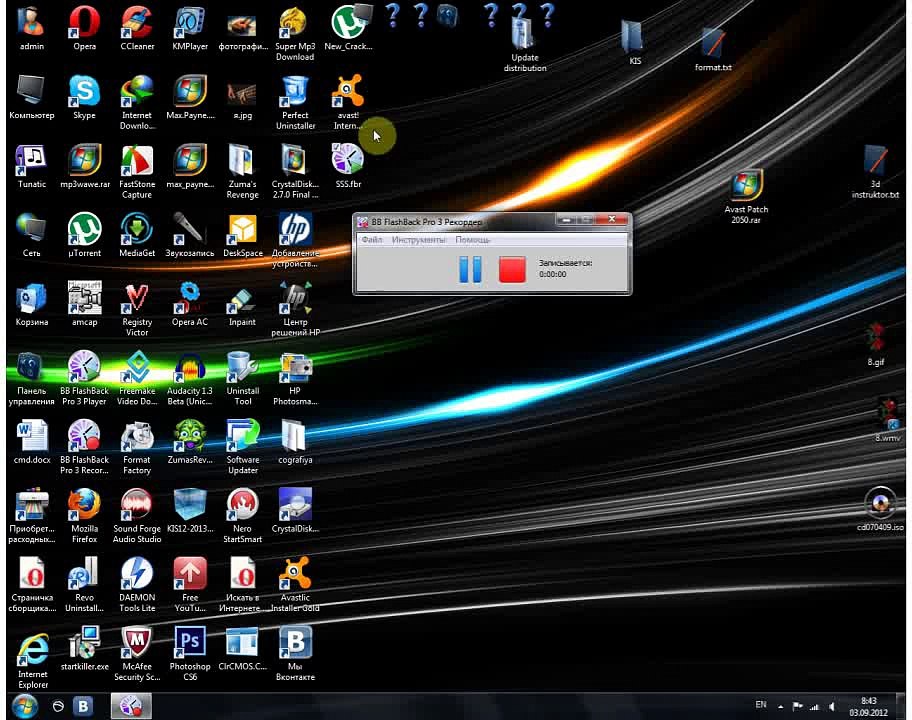Select the Inpaint desktop icon
This screenshot has height=720, width=912.
pyautogui.click(x=243, y=304)
